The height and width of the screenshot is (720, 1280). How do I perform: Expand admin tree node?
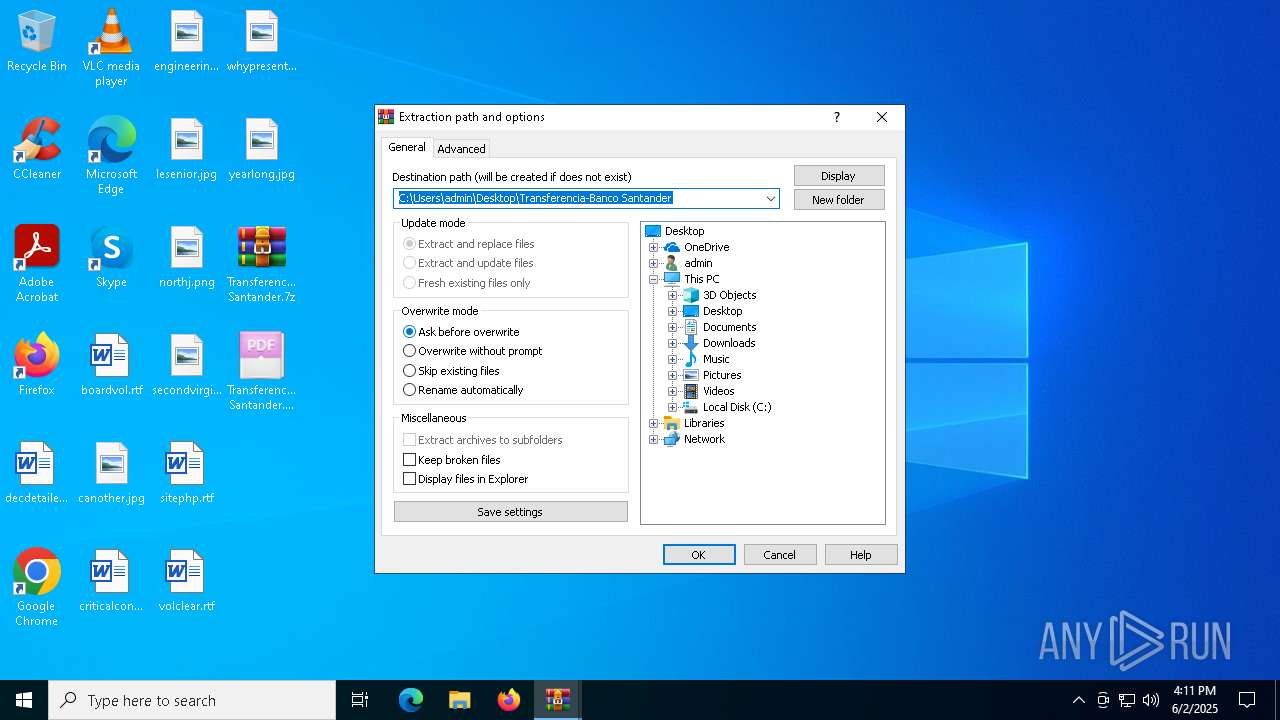coord(654,263)
